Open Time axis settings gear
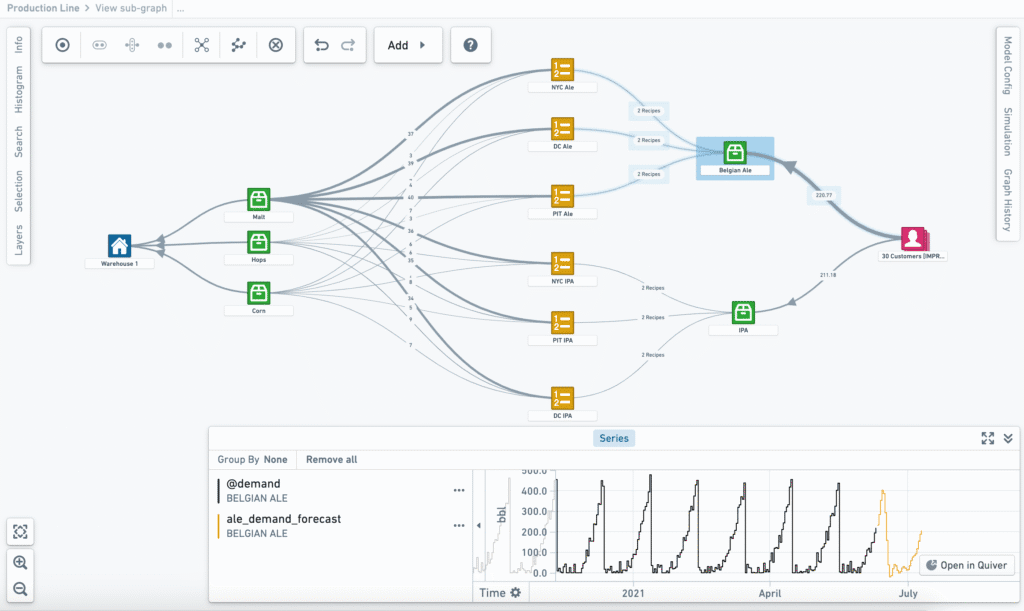Image resolution: width=1024 pixels, height=611 pixels. (x=516, y=593)
